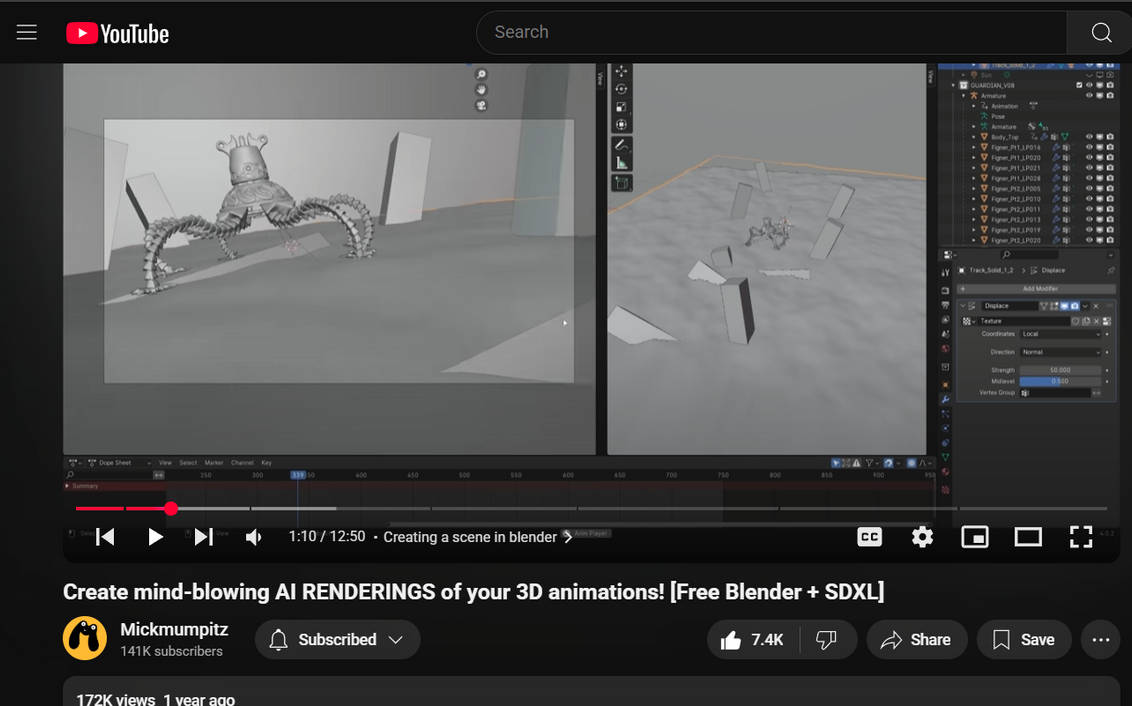The height and width of the screenshot is (706, 1132).
Task: Select the Add Cube tool in Blender's toolbar
Action: pyautogui.click(x=621, y=183)
